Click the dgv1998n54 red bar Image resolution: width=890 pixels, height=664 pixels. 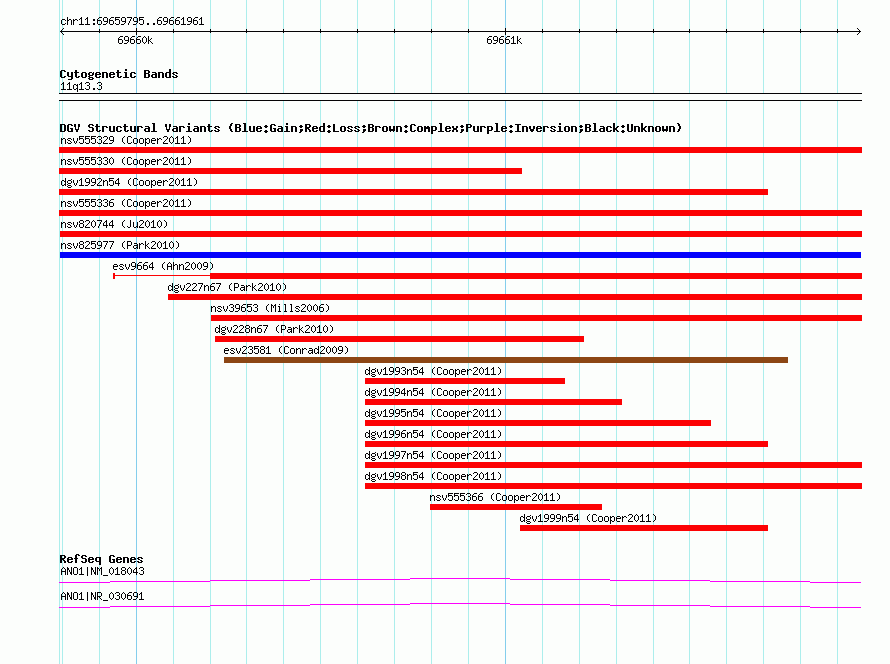coord(614,486)
